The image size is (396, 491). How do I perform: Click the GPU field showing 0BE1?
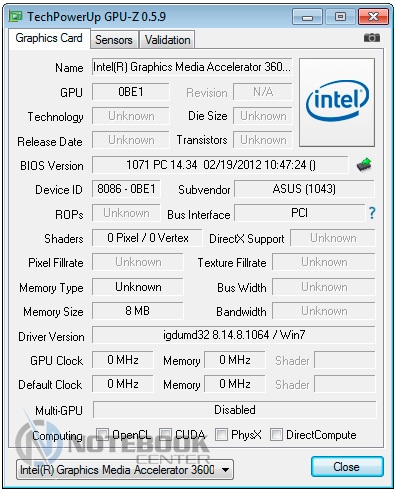pyautogui.click(x=131, y=92)
